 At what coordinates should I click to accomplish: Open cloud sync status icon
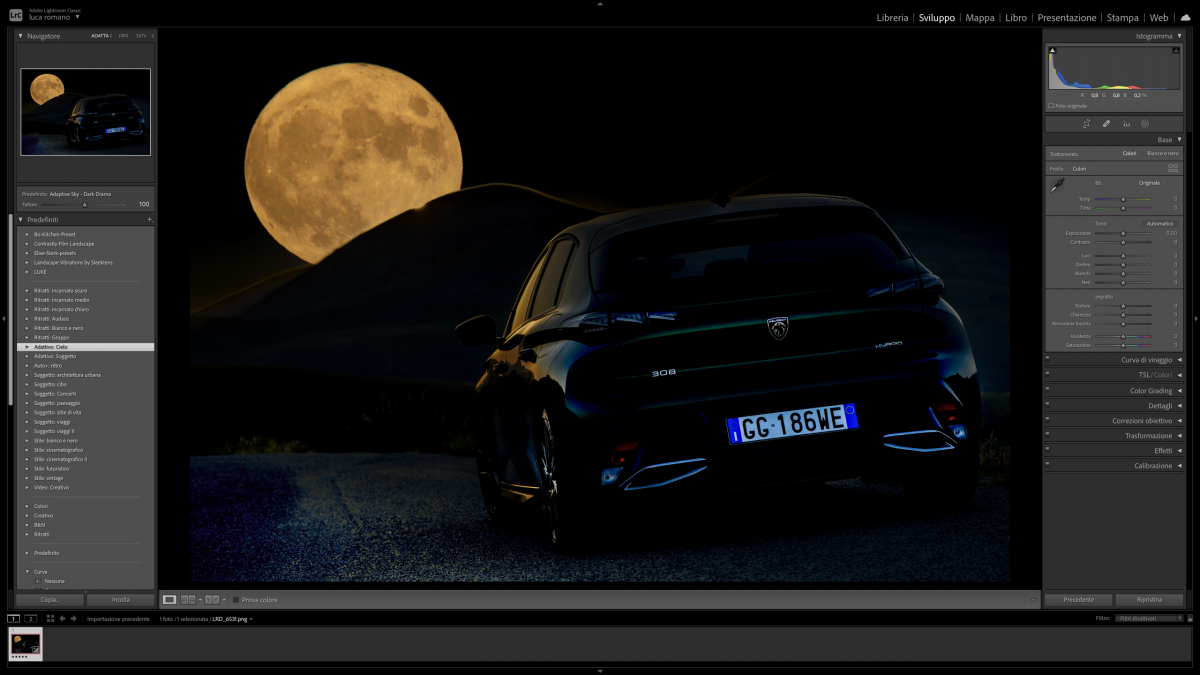(1185, 17)
